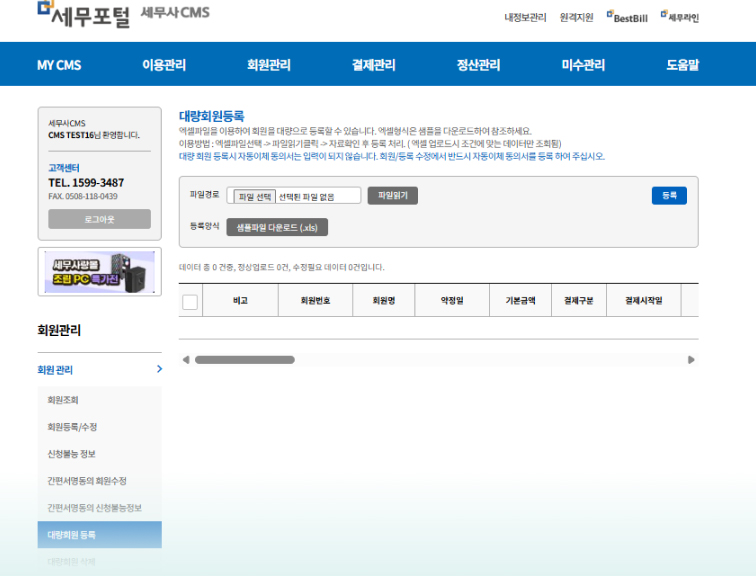The width and height of the screenshot is (756, 576).
Task: Click the 약정일 column header
Action: (x=452, y=301)
